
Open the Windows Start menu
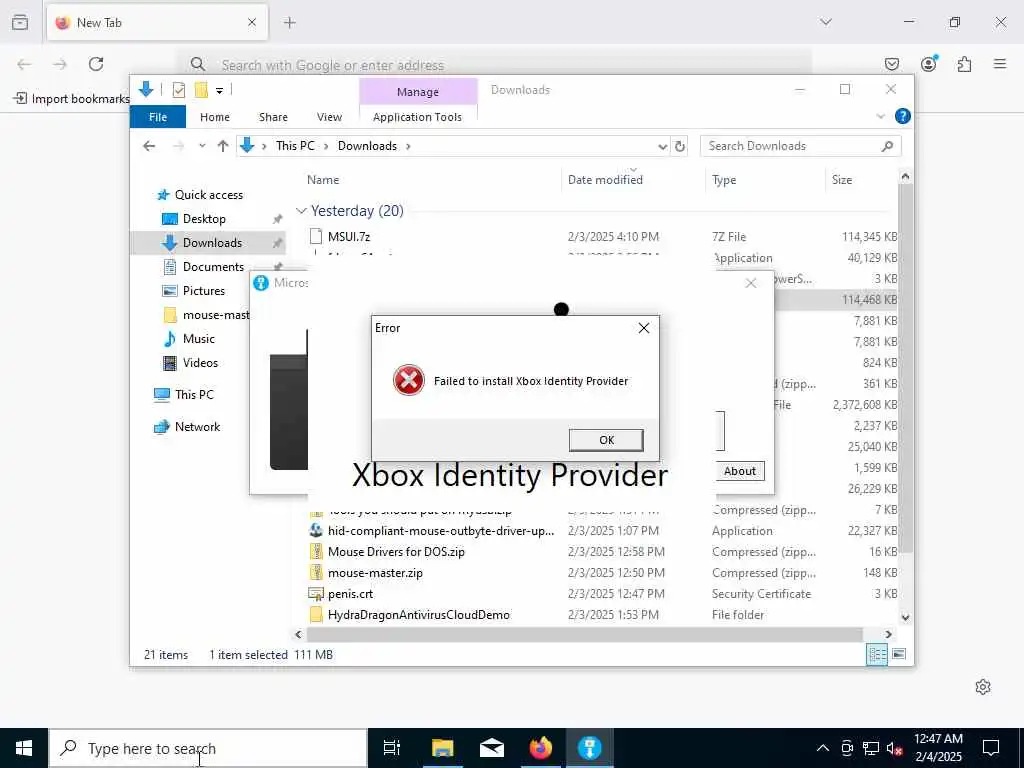click(24, 748)
